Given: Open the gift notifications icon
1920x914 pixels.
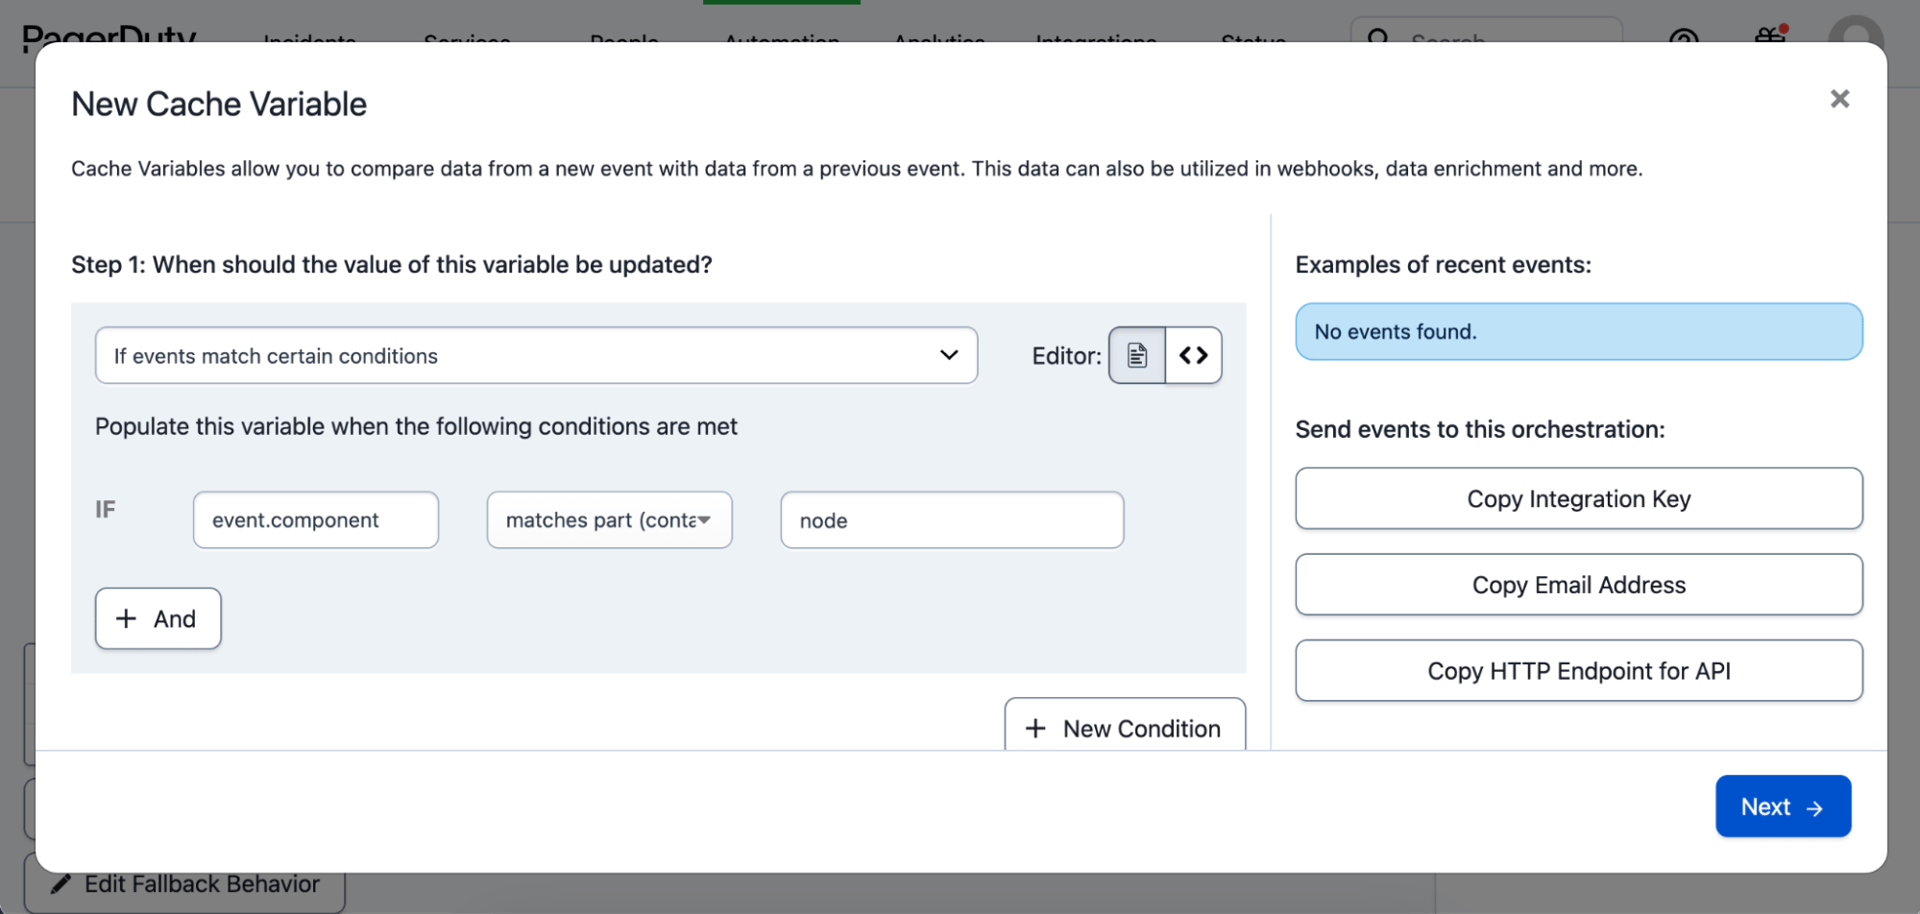Looking at the screenshot, I should point(1770,36).
